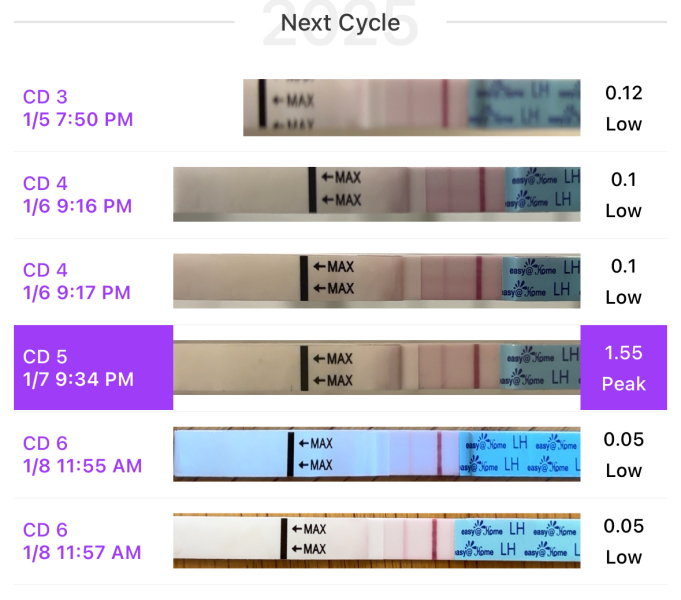
Task: Select the CD 3 1/5 7:50 PM entry
Action: pyautogui.click(x=78, y=108)
